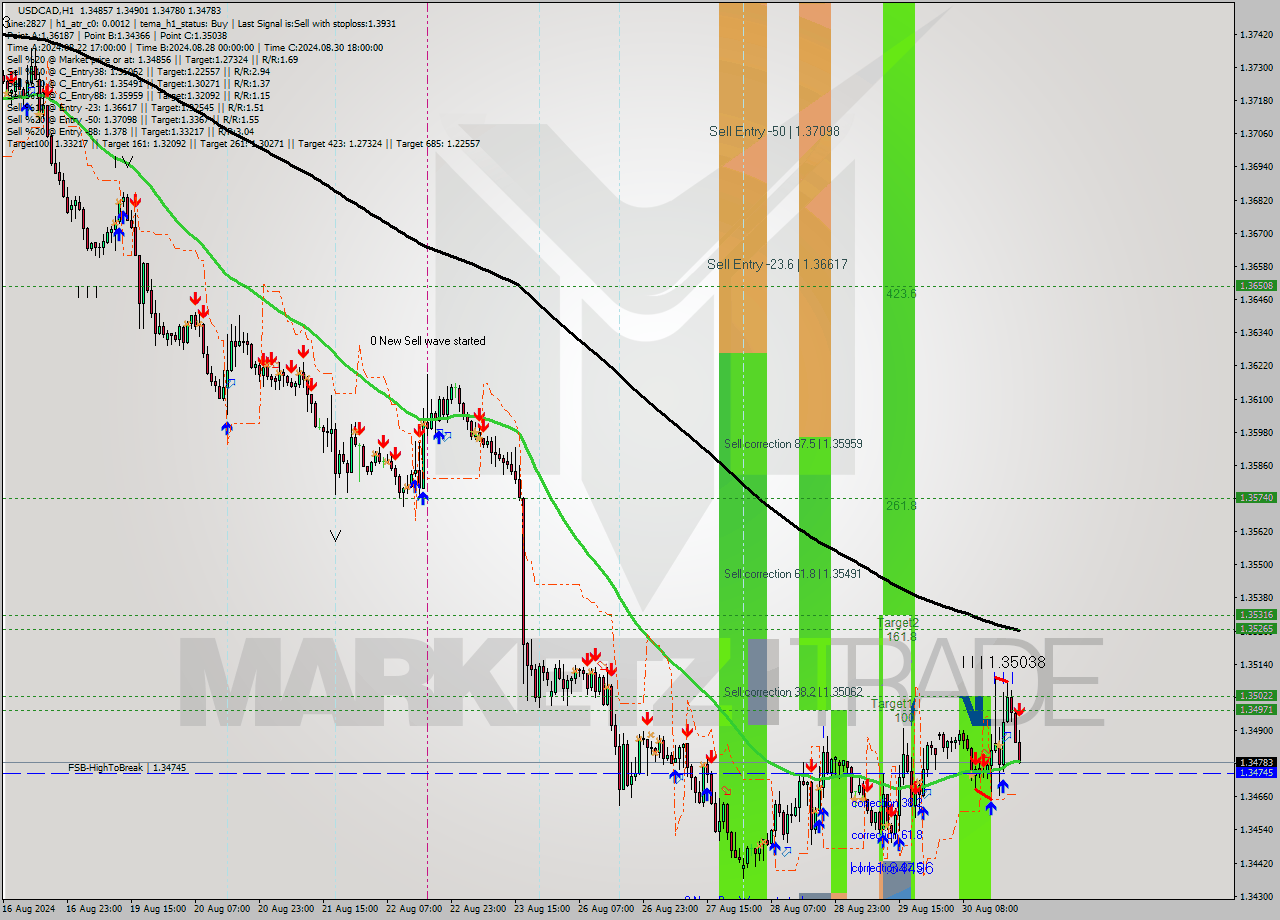Image resolution: width=1280 pixels, height=920 pixels.
Task: Click the '22 Aug 07:00' time label
Action: tap(414, 909)
